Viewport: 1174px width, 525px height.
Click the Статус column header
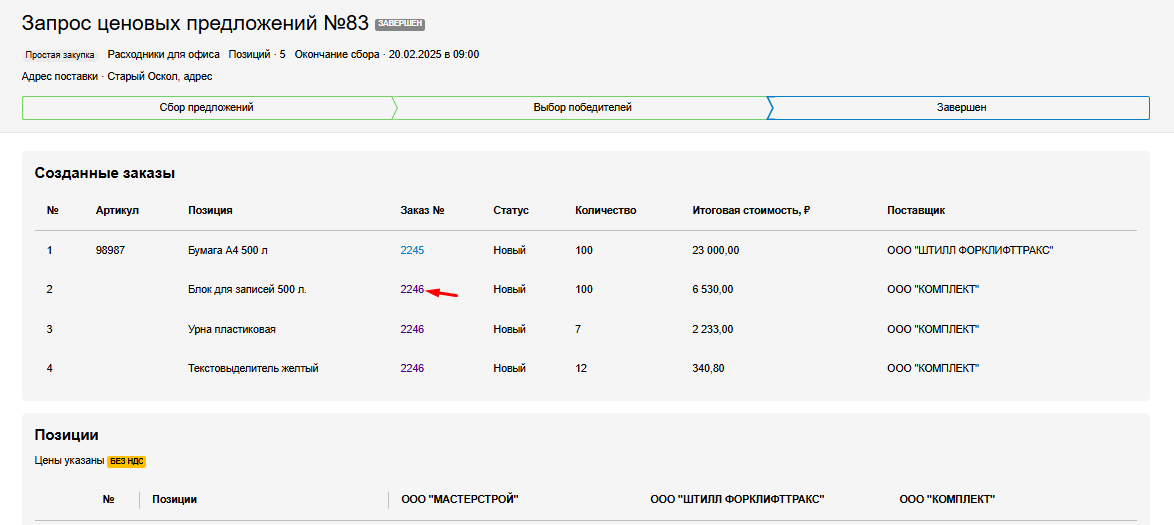(510, 210)
